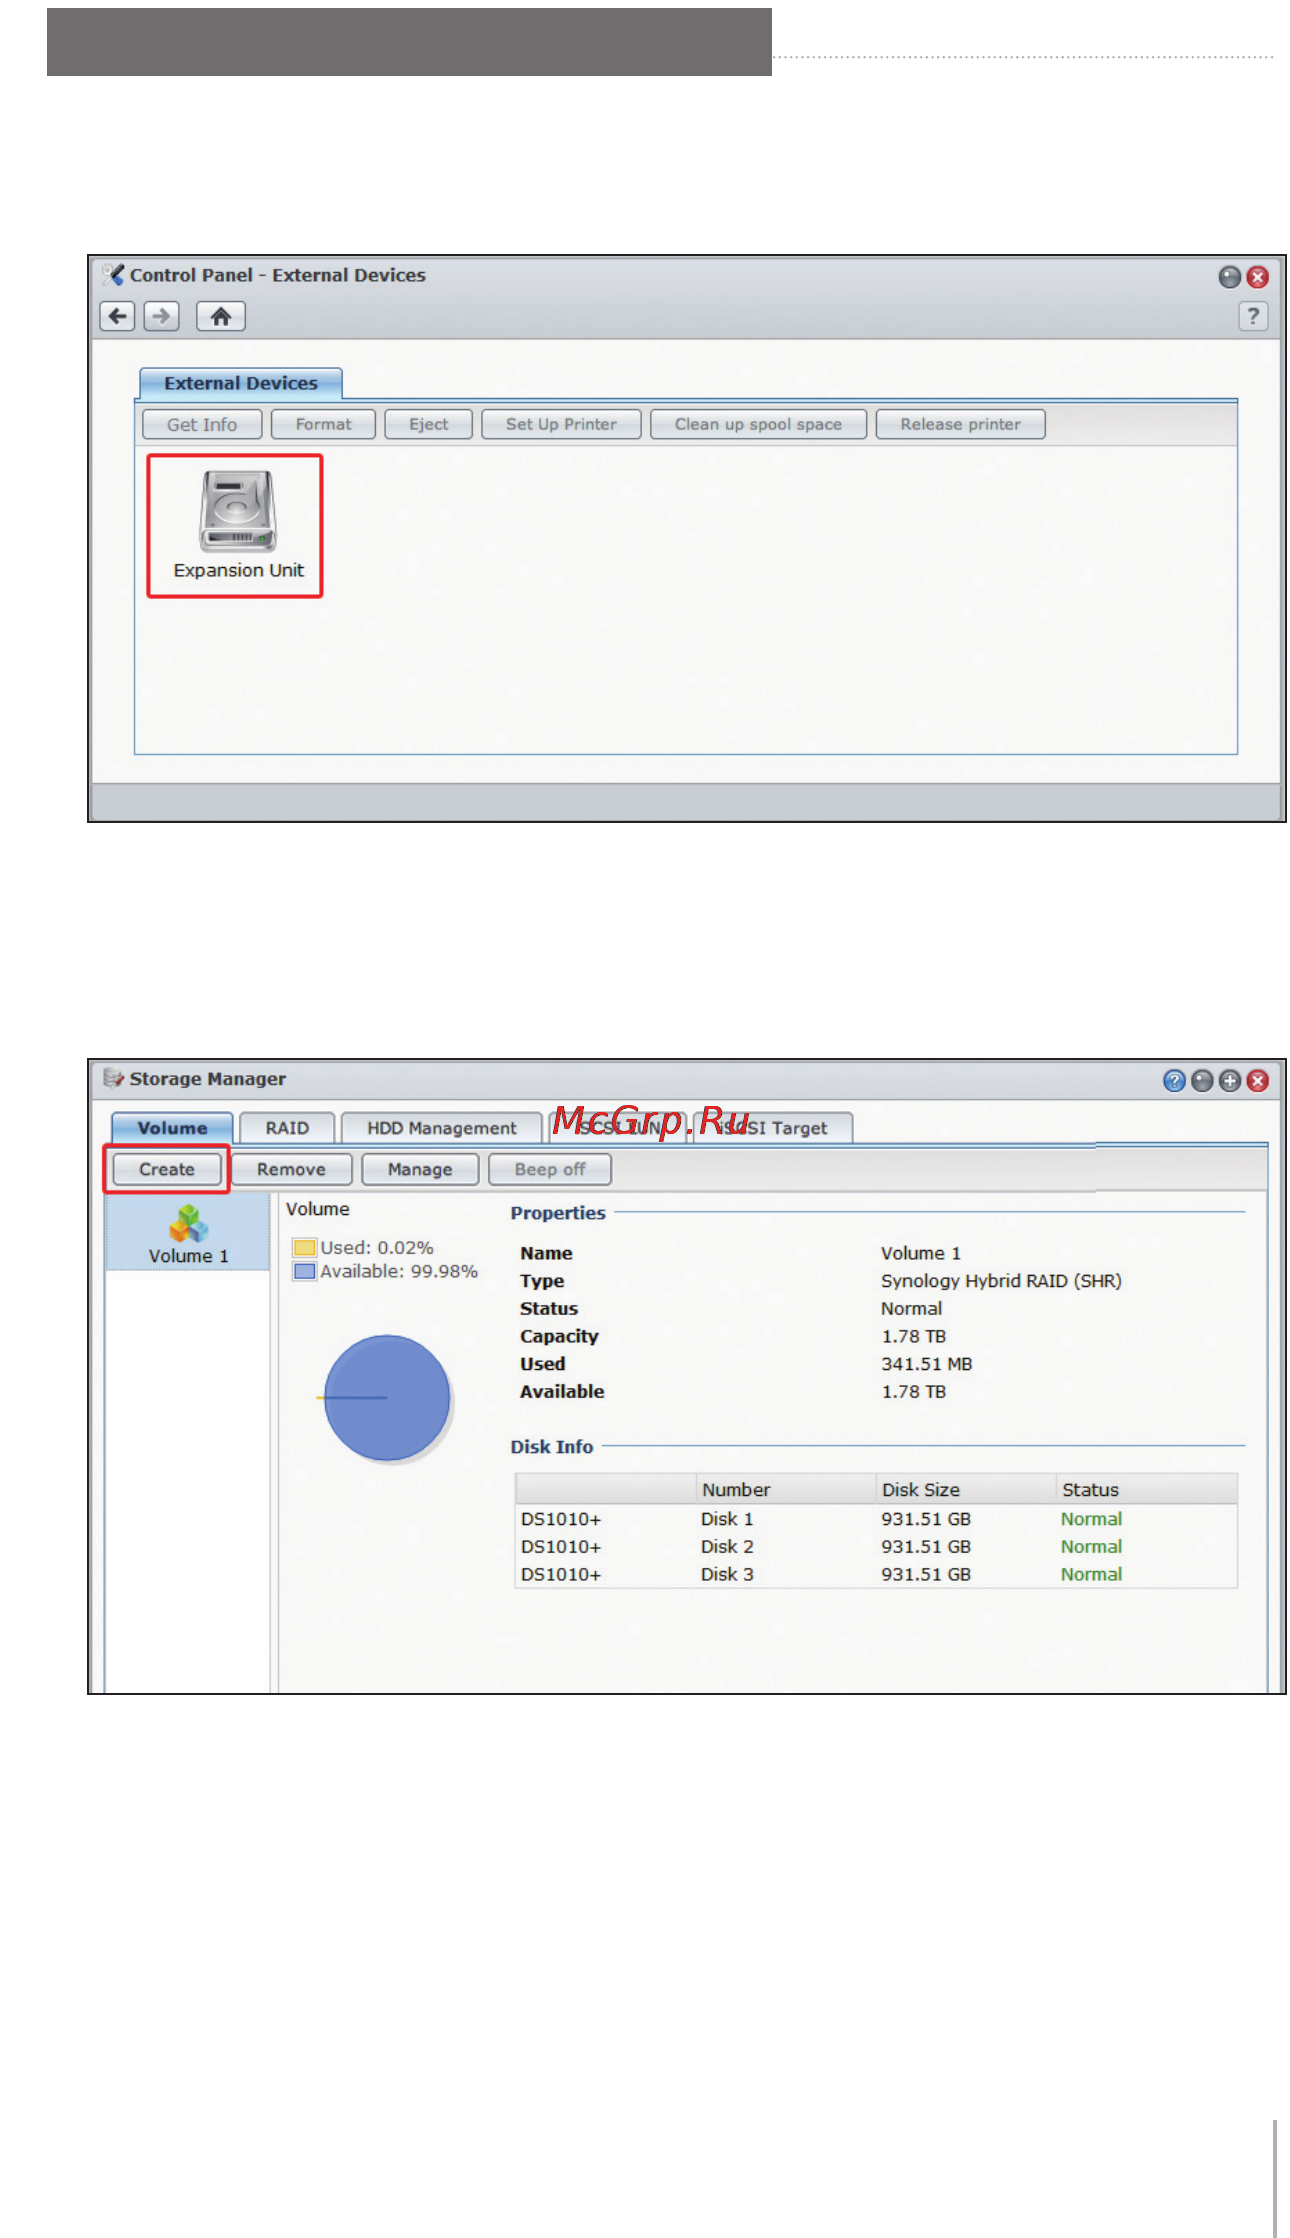This screenshot has height=2238, width=1290.
Task: Maximize the Storage Manager window
Action: point(1230,1081)
